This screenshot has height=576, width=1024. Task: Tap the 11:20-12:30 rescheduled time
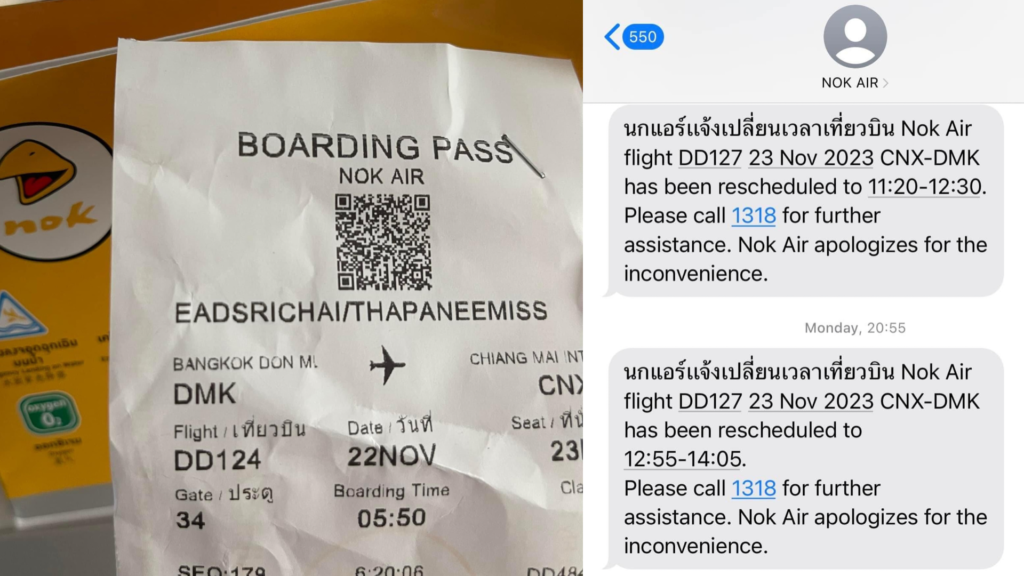[x=924, y=187]
